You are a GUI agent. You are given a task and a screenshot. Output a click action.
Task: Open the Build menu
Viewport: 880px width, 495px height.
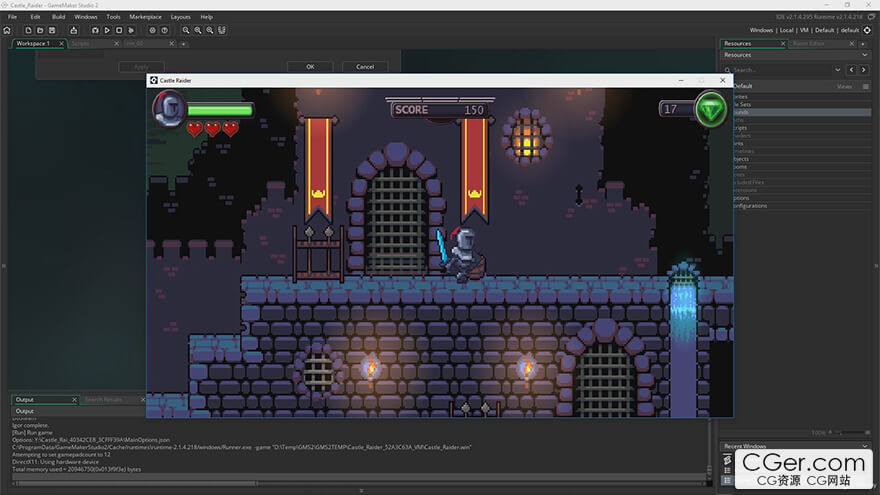tap(58, 17)
